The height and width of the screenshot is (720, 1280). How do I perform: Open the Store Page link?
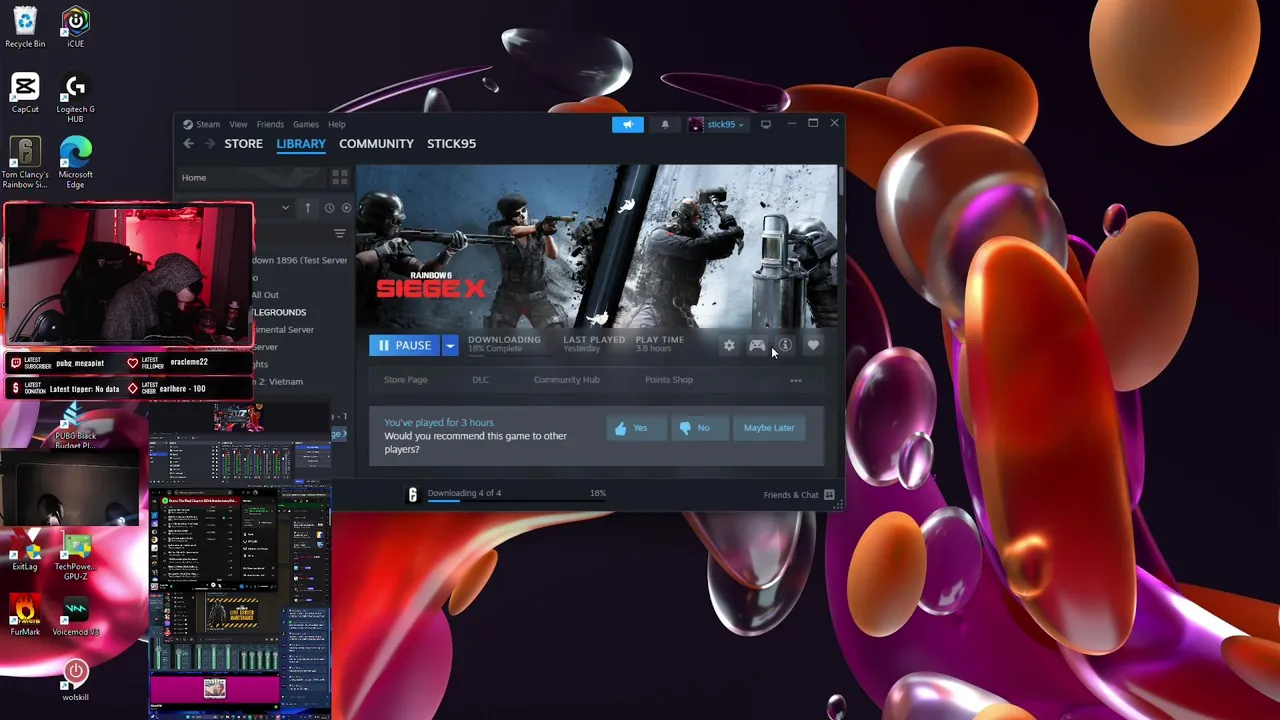tap(405, 380)
